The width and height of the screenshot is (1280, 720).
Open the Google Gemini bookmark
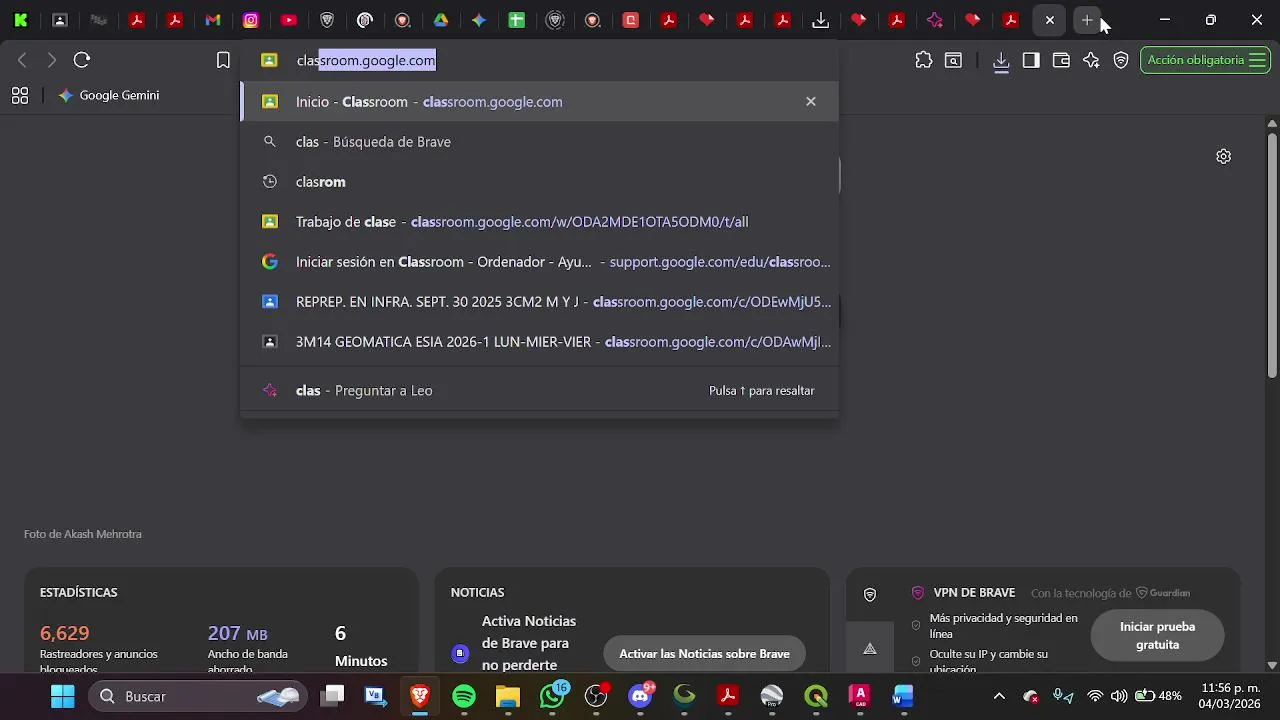109,95
